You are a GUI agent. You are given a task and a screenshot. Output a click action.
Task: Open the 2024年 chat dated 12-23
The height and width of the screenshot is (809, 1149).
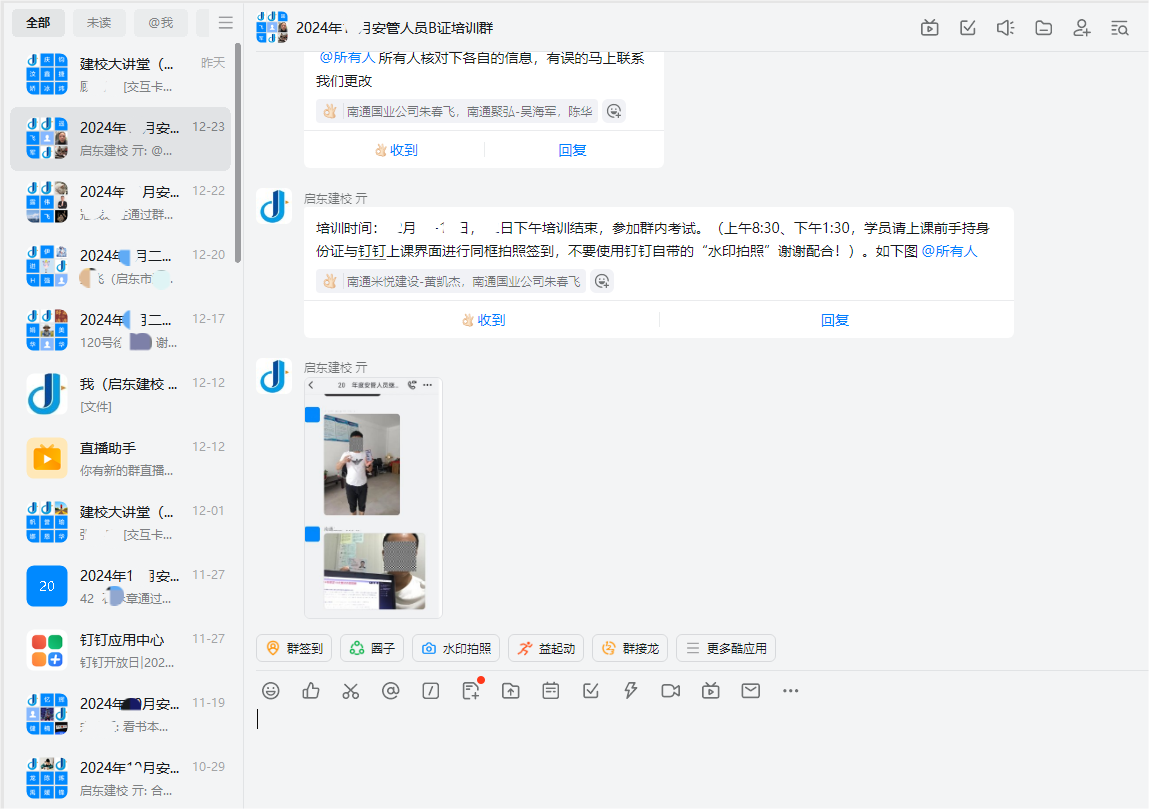pos(121,138)
